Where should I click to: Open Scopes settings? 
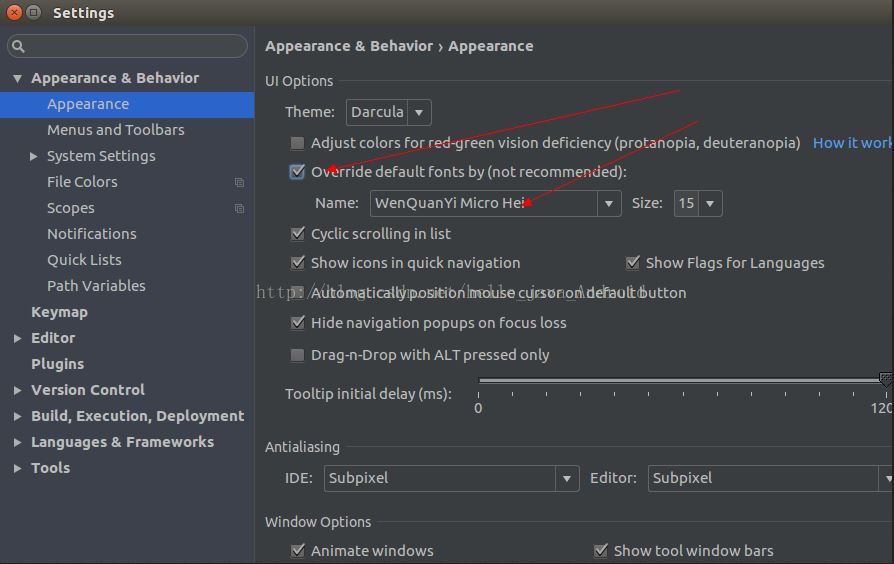click(x=71, y=208)
